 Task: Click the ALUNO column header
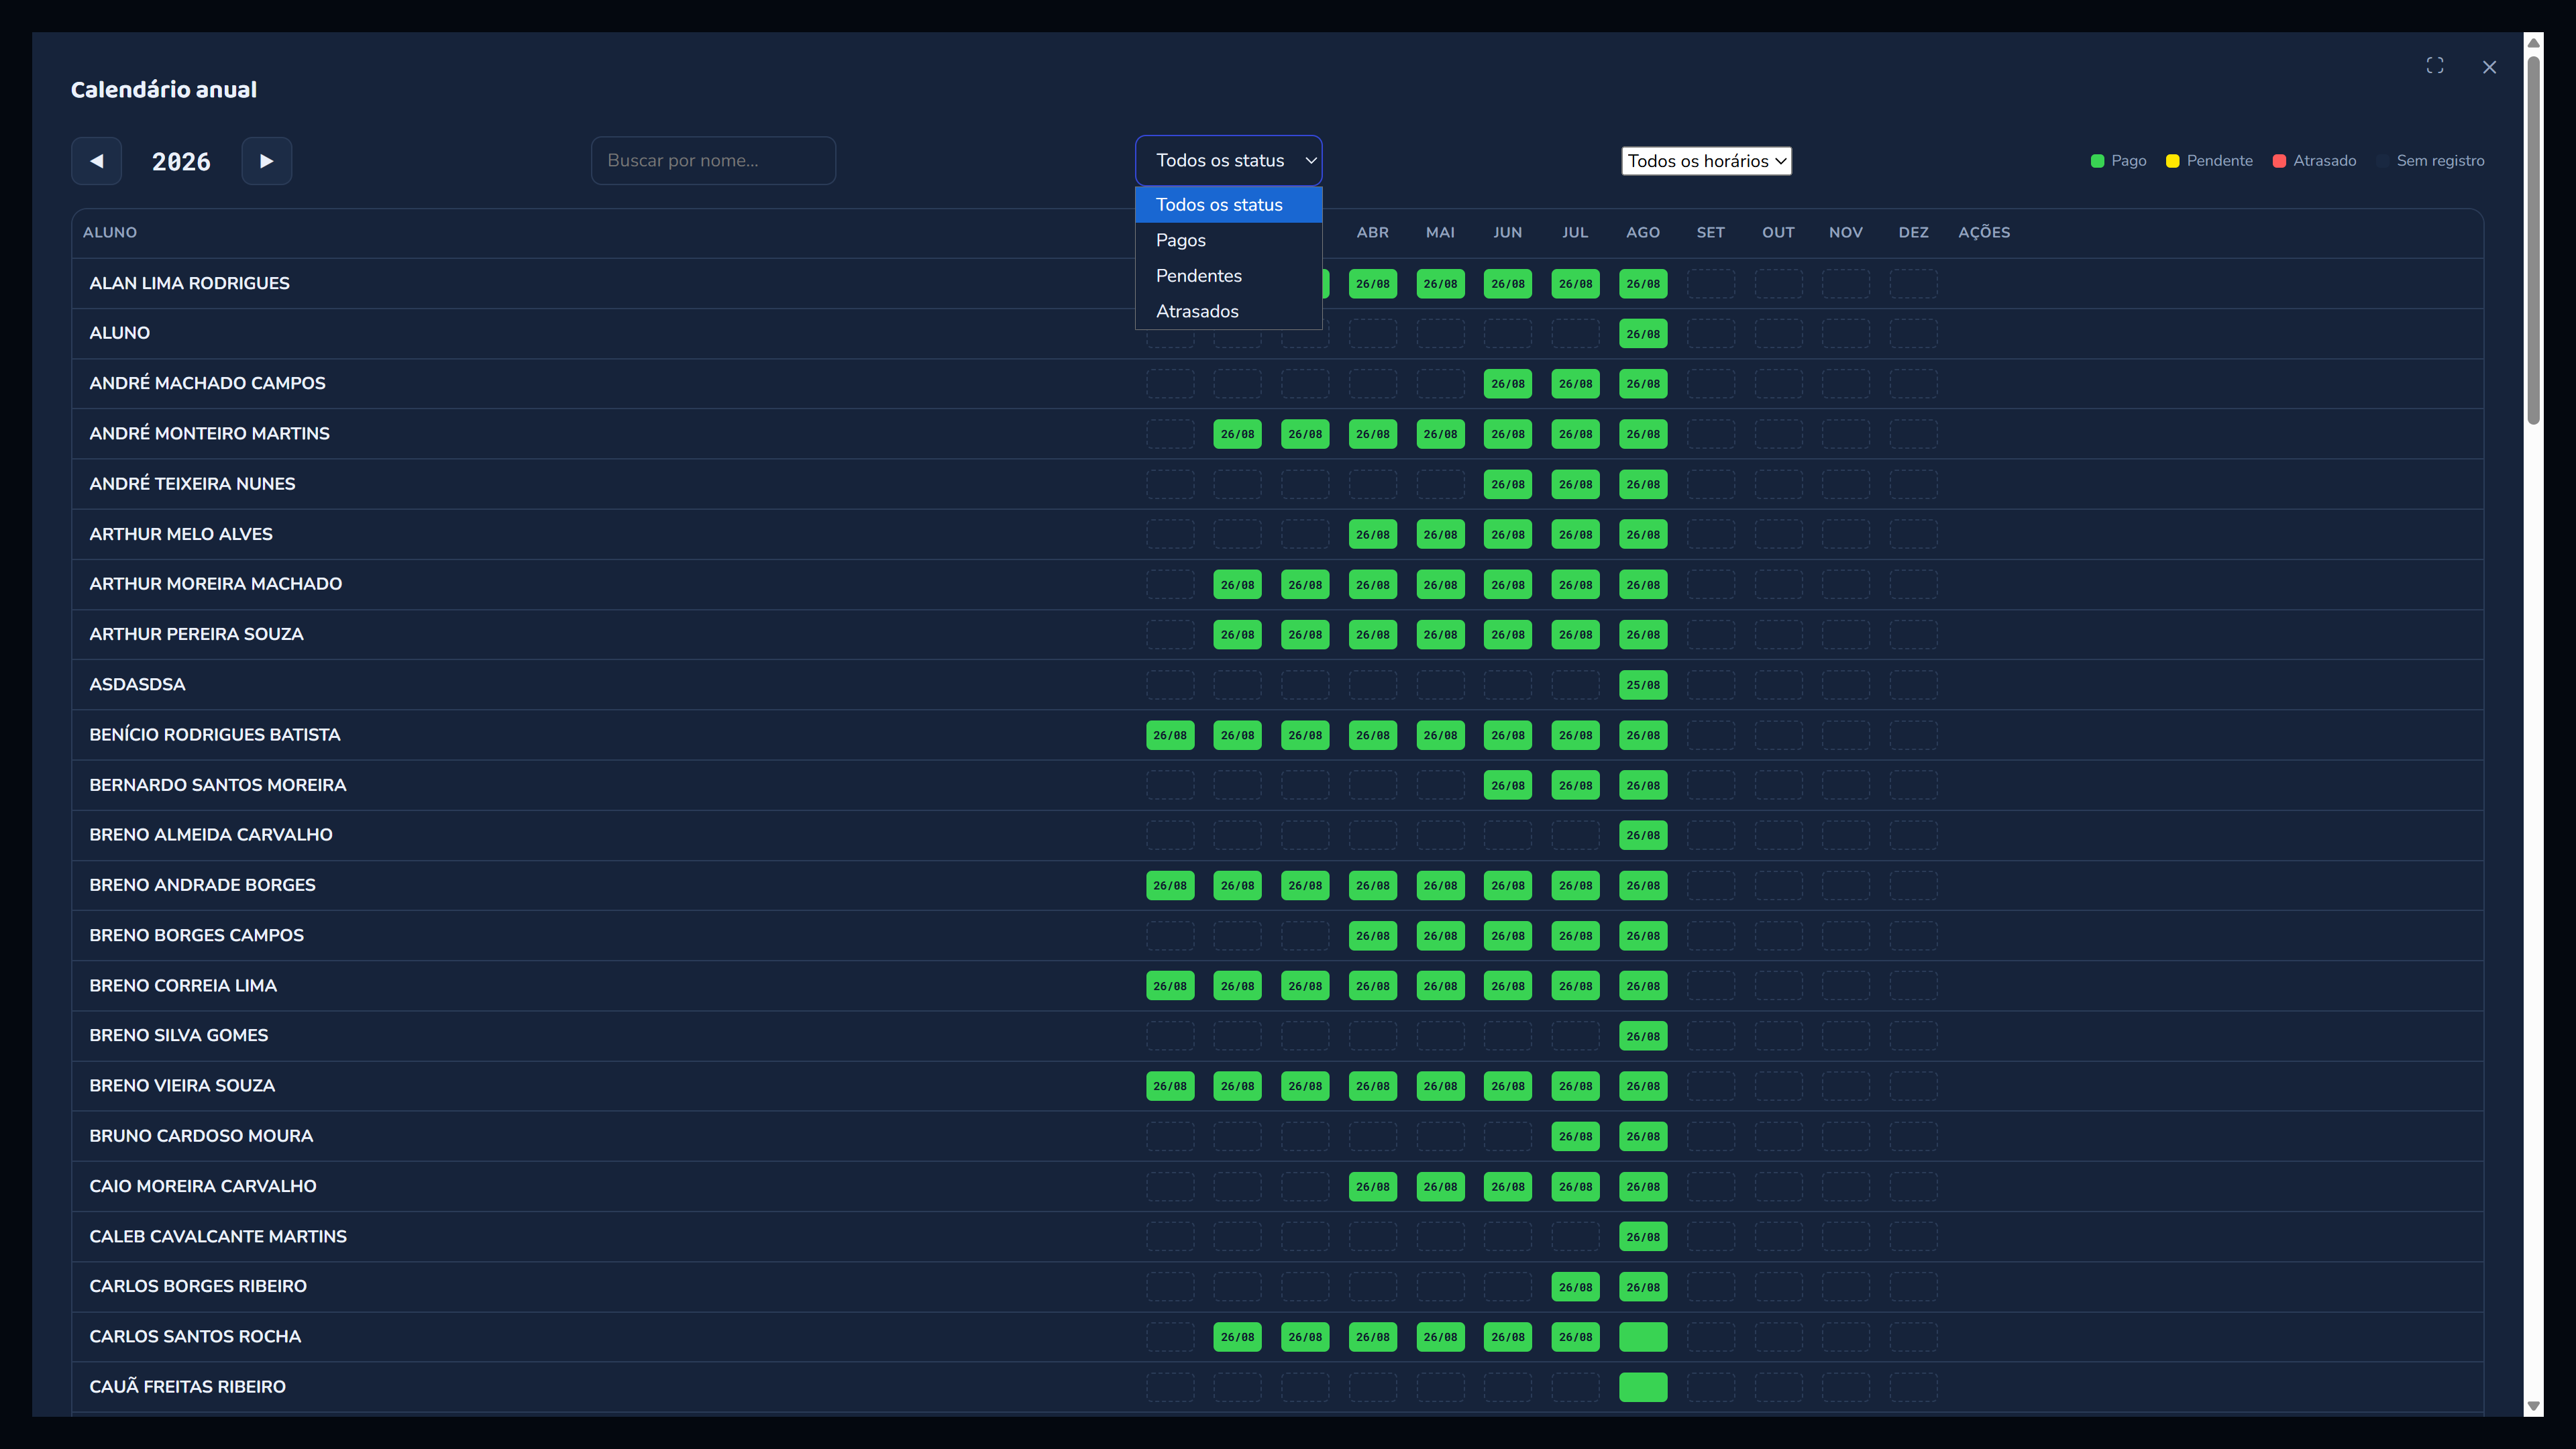click(x=110, y=232)
